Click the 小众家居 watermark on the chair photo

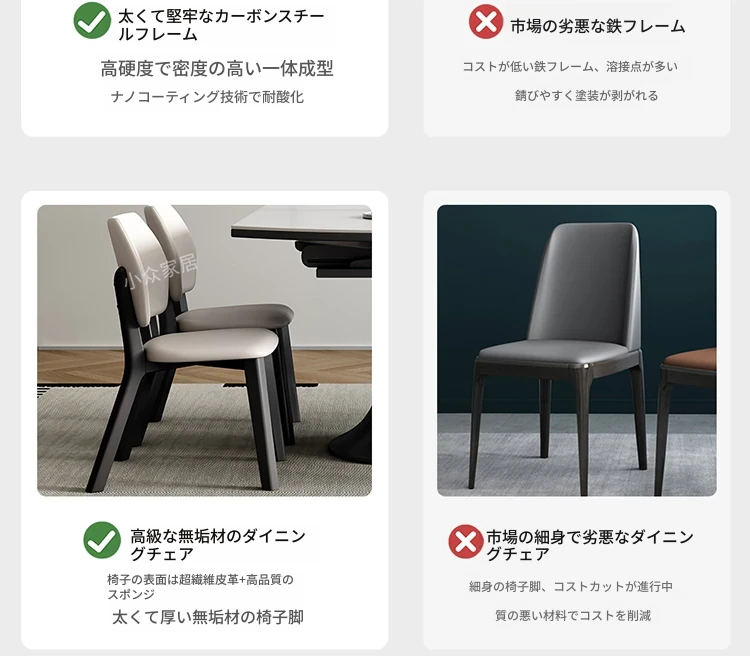[x=160, y=271]
